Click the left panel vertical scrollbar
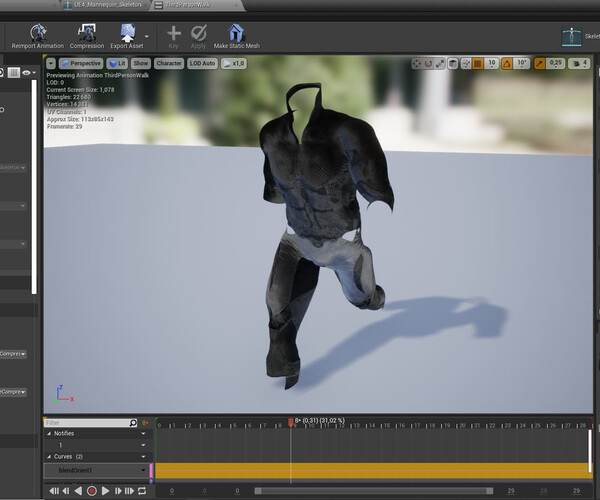Image resolution: width=600 pixels, height=500 pixels. 34,187
